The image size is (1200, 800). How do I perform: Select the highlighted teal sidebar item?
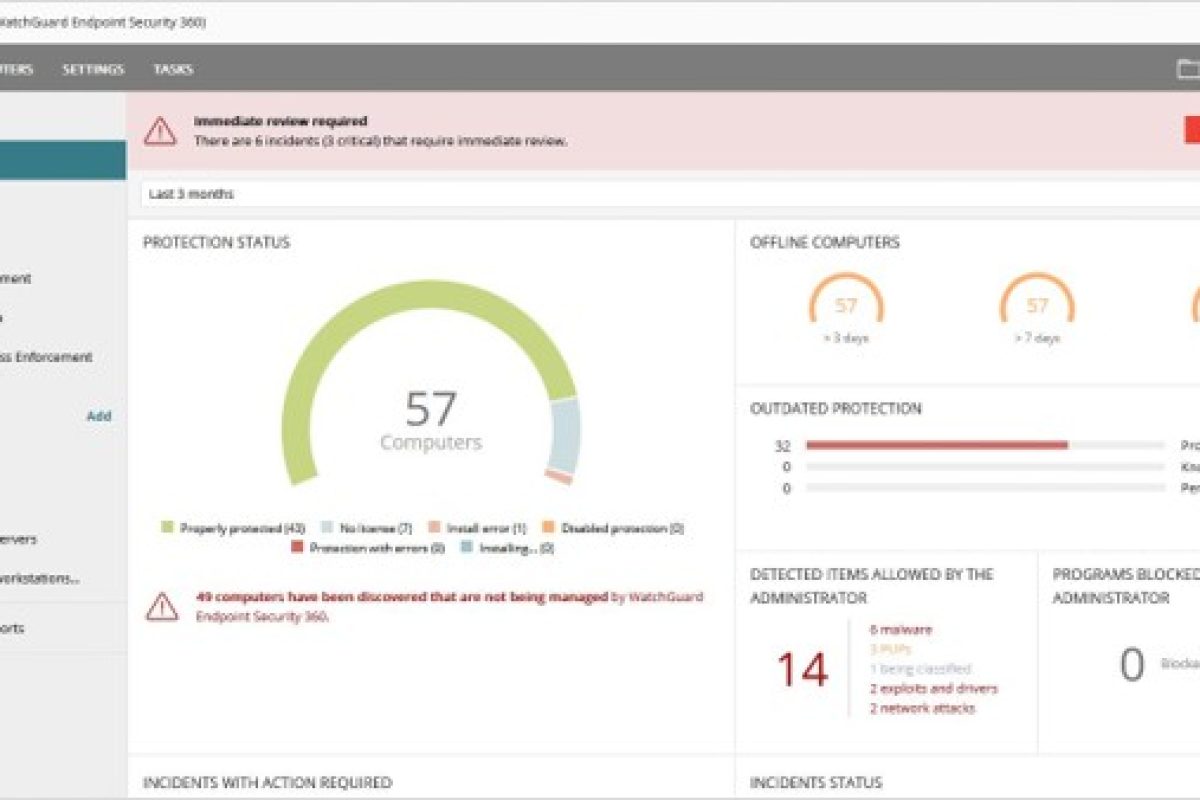63,160
